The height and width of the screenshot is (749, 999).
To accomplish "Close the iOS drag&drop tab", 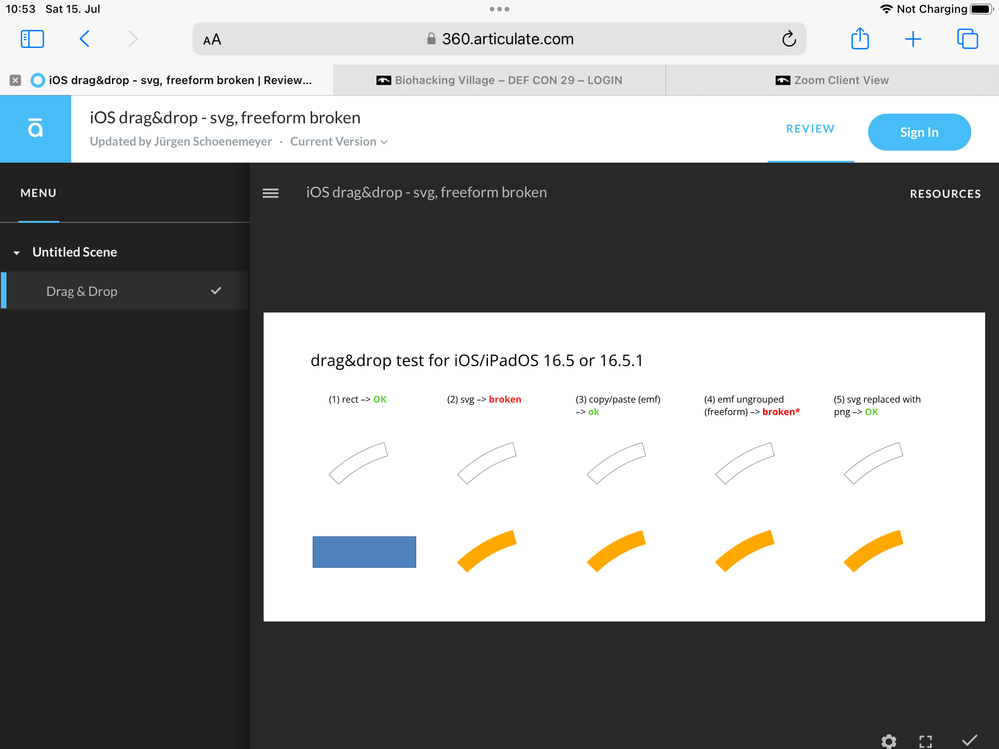I will point(15,80).
